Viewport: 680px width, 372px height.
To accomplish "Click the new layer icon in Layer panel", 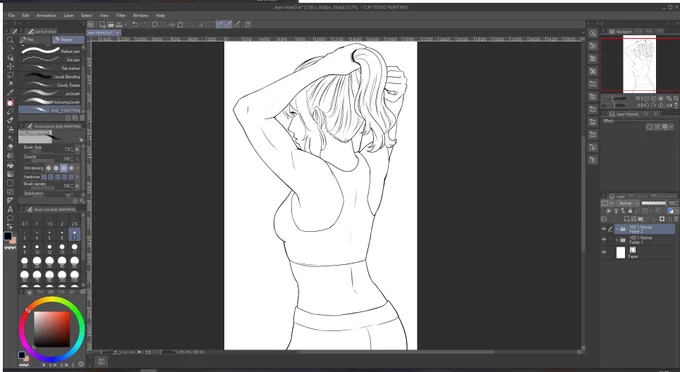I will click(626, 219).
